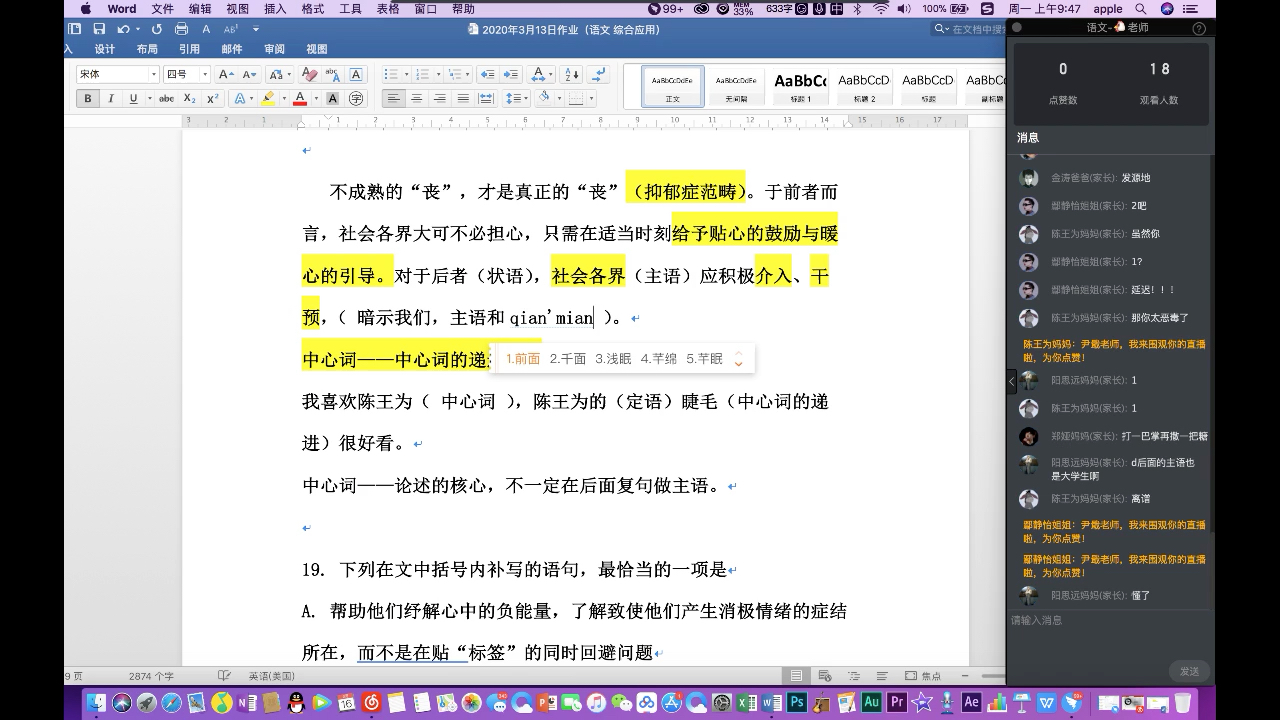Select the superscript icon
The image size is (1280, 720).
212,98
